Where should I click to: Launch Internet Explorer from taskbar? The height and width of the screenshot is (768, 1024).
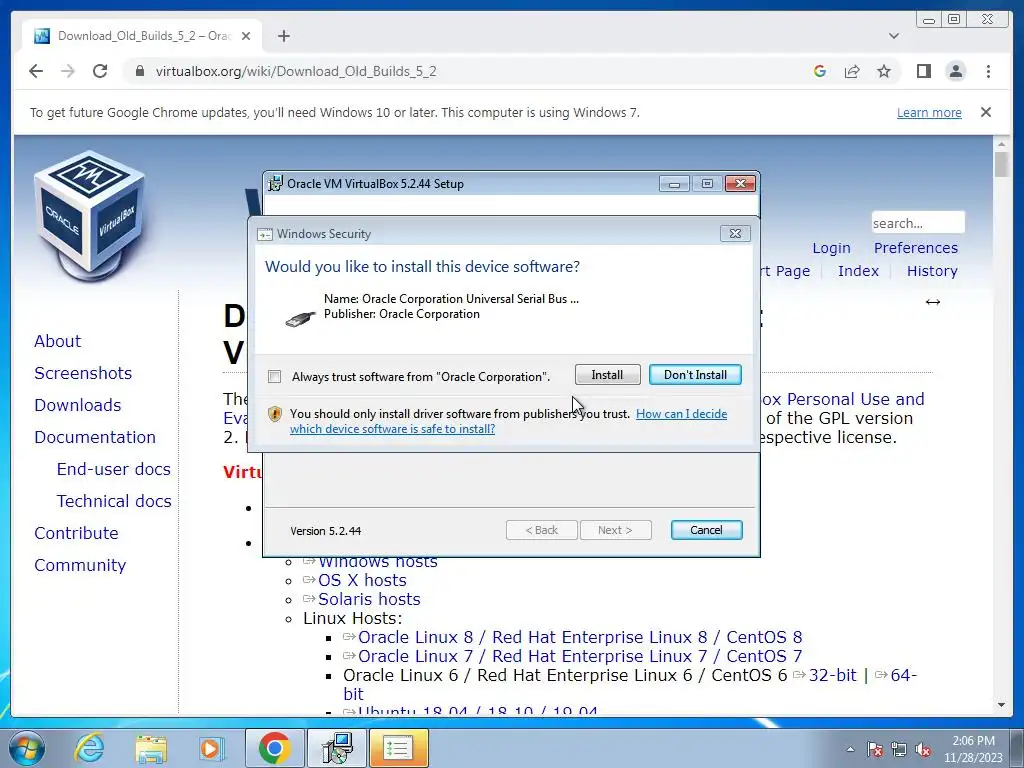point(89,748)
